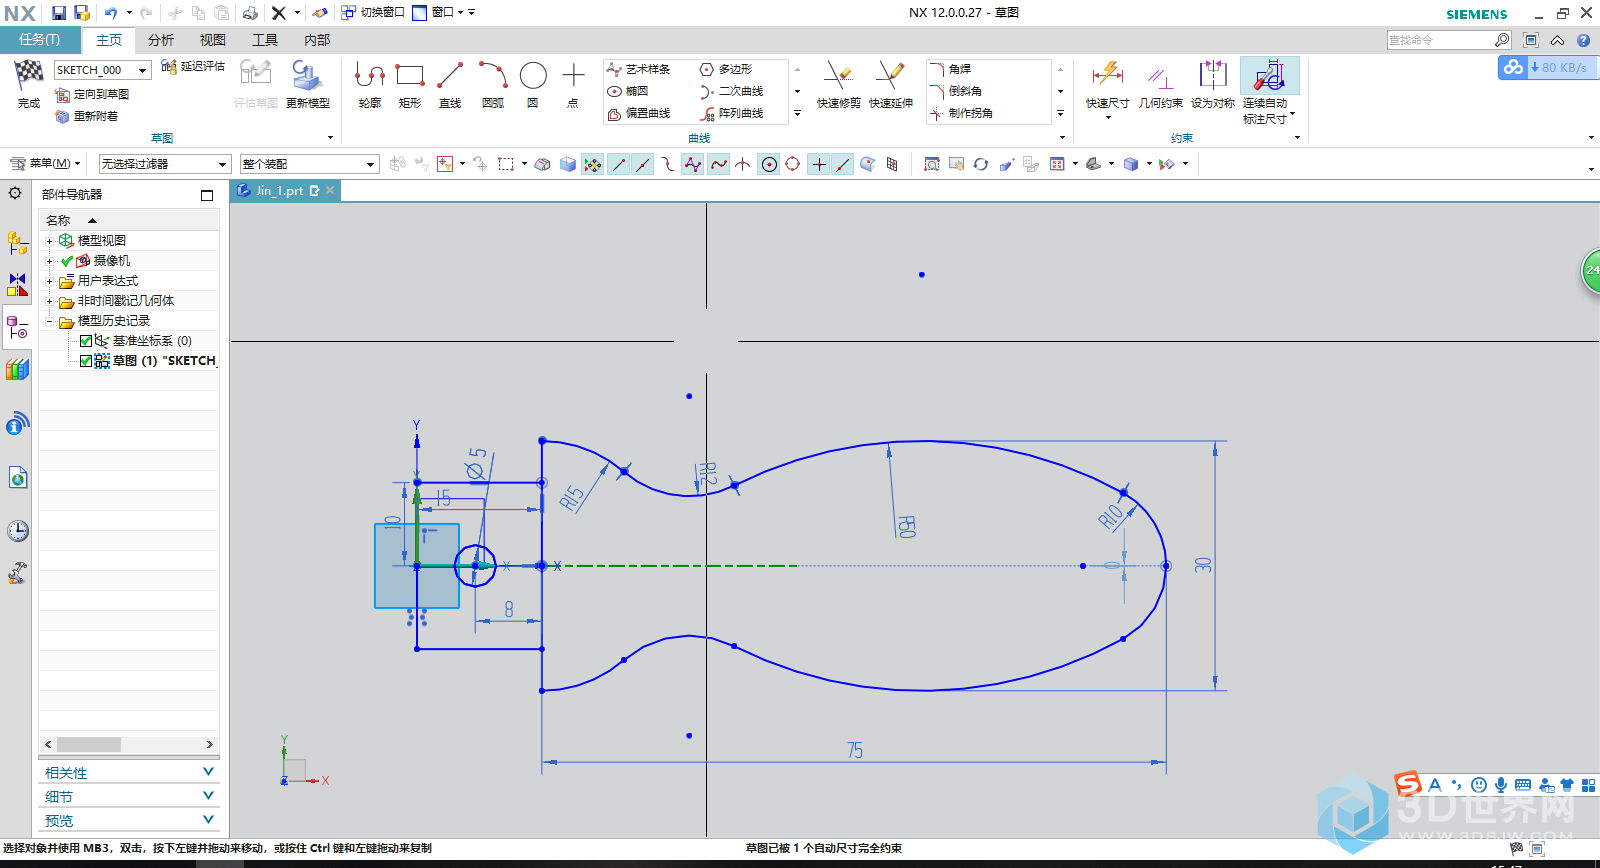1600x868 pixels.
Task: Click Orient to Sketch (定向到草图)
Action: pos(92,94)
